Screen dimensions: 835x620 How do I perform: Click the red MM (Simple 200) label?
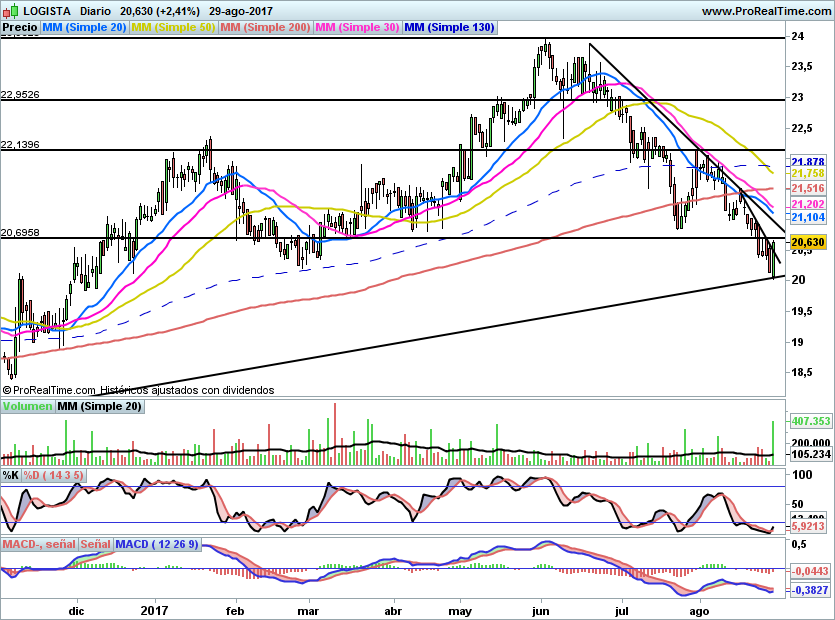pos(265,28)
